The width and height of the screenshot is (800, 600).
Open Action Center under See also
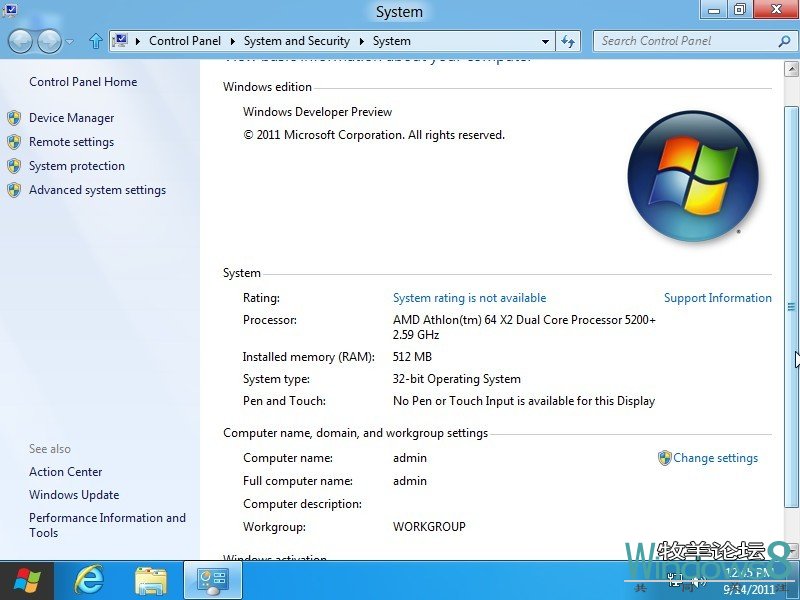point(66,472)
